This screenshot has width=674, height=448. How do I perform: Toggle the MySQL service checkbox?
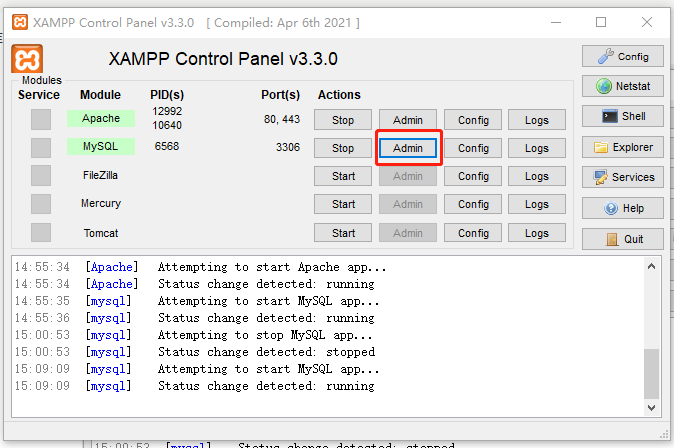41,147
